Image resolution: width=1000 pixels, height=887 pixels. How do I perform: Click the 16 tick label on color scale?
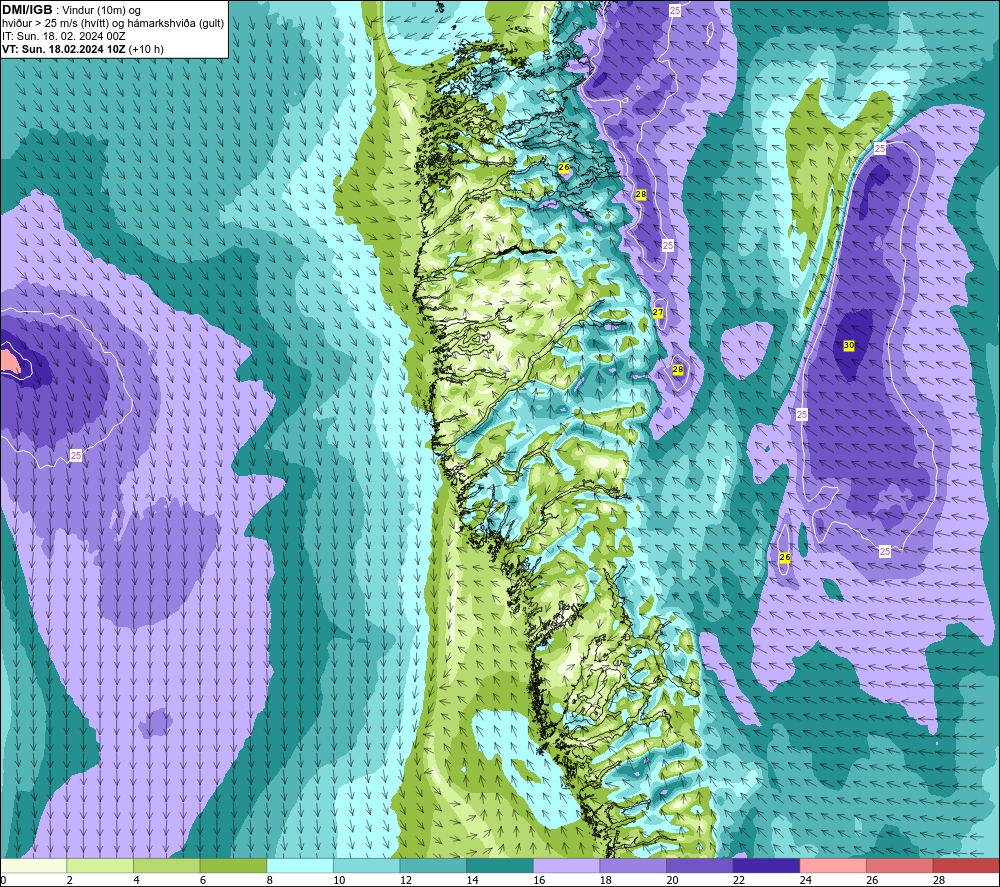[x=539, y=880]
